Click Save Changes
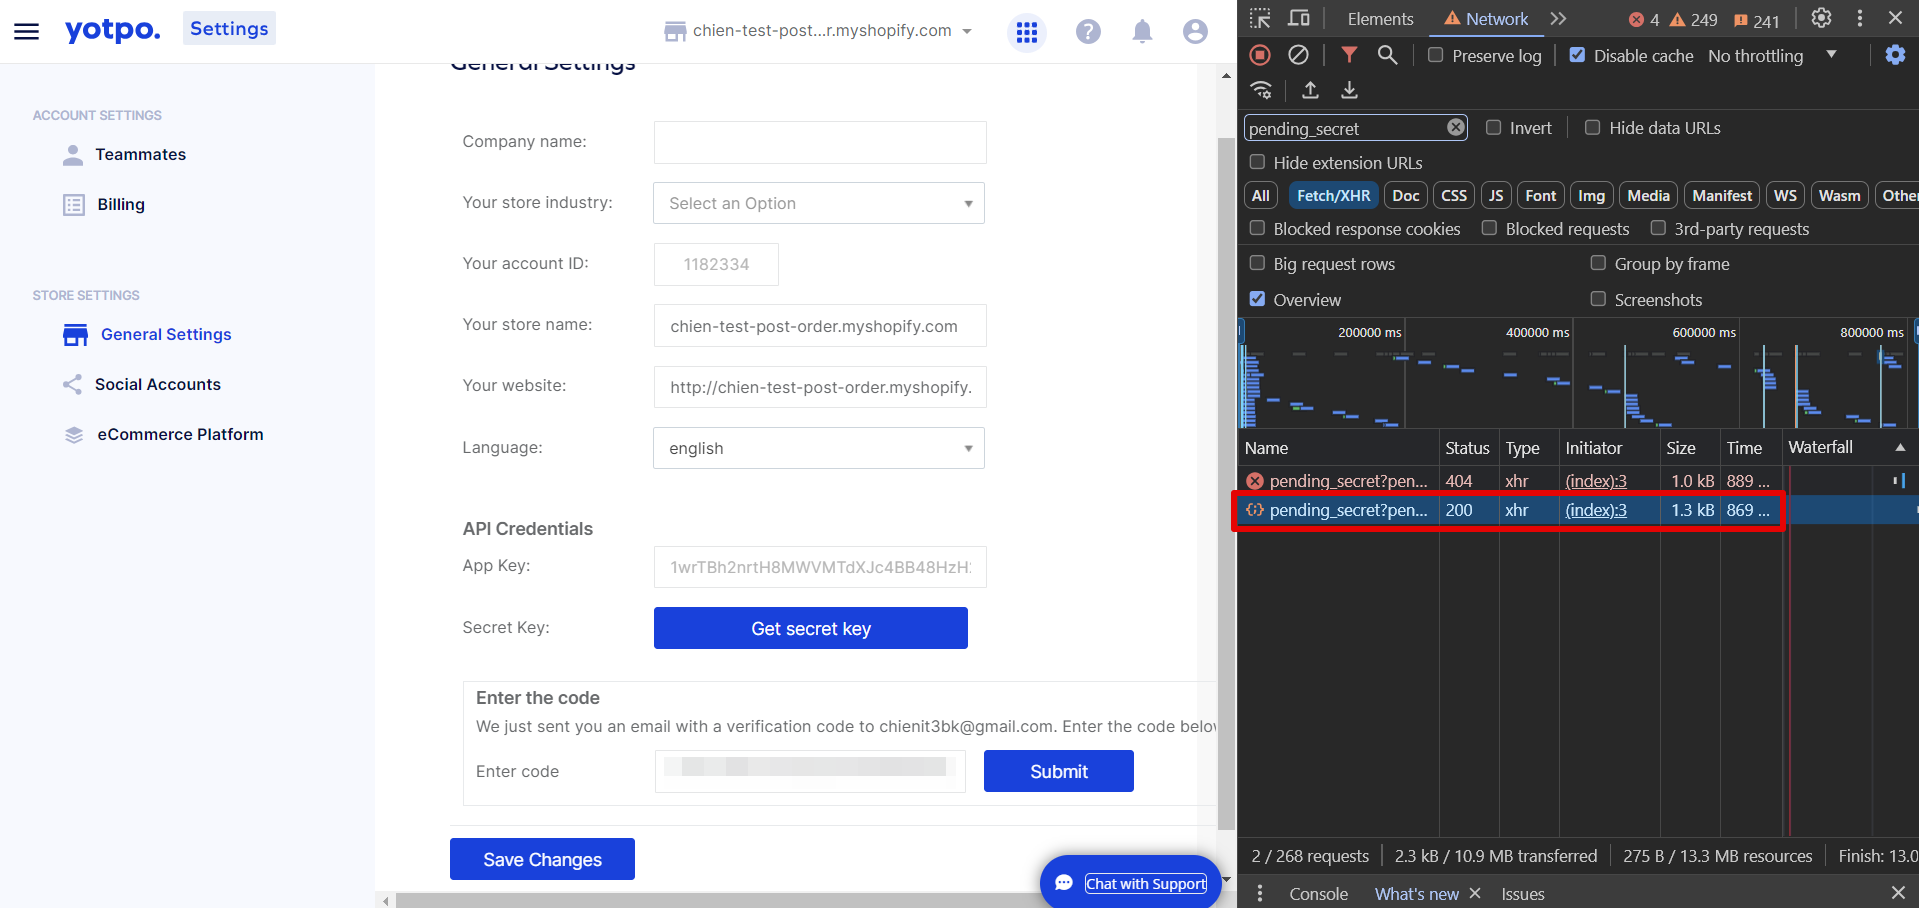1919x908 pixels. (542, 859)
